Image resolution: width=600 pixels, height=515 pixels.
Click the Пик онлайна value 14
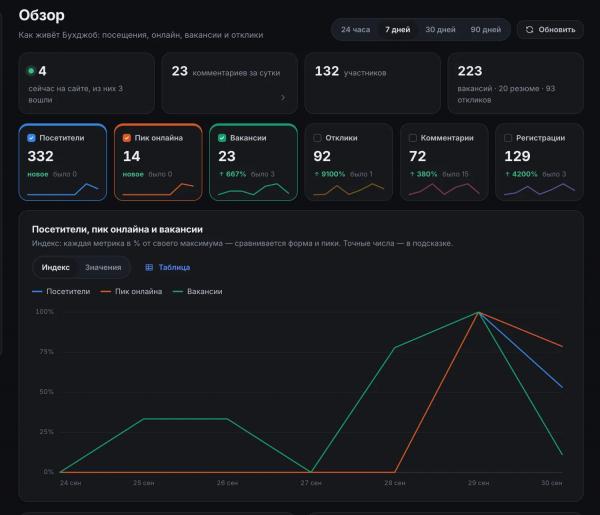pyautogui.click(x=132, y=156)
